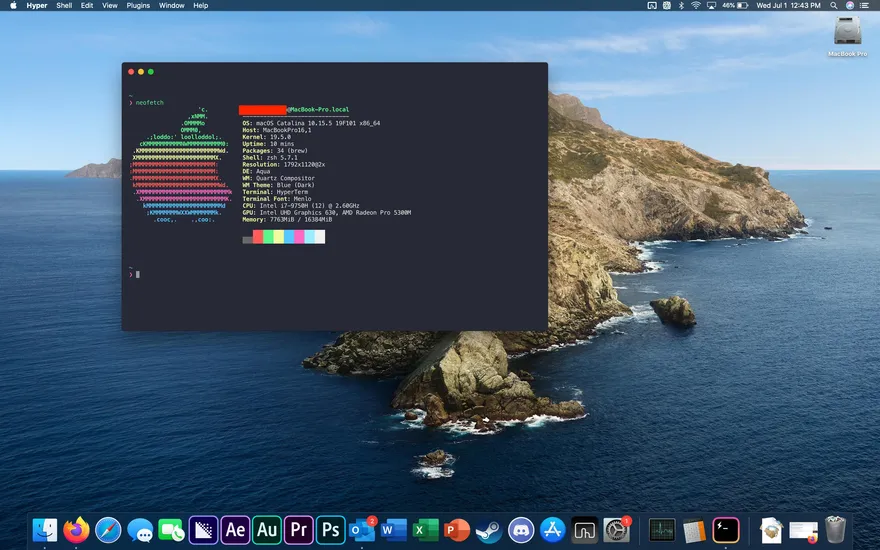Viewport: 880px width, 550px height.
Task: Open the View menu
Action: tap(109, 6)
